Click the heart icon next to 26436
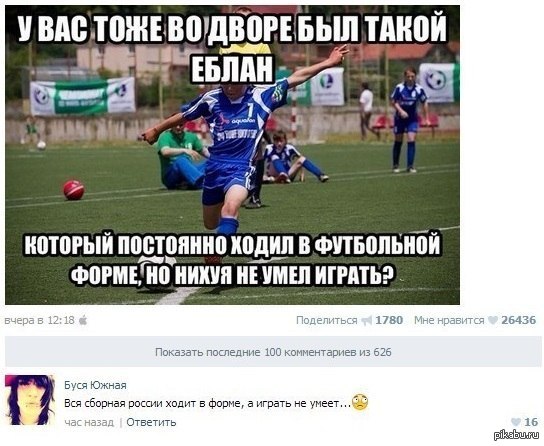This screenshot has width=544, height=446. click(x=493, y=320)
